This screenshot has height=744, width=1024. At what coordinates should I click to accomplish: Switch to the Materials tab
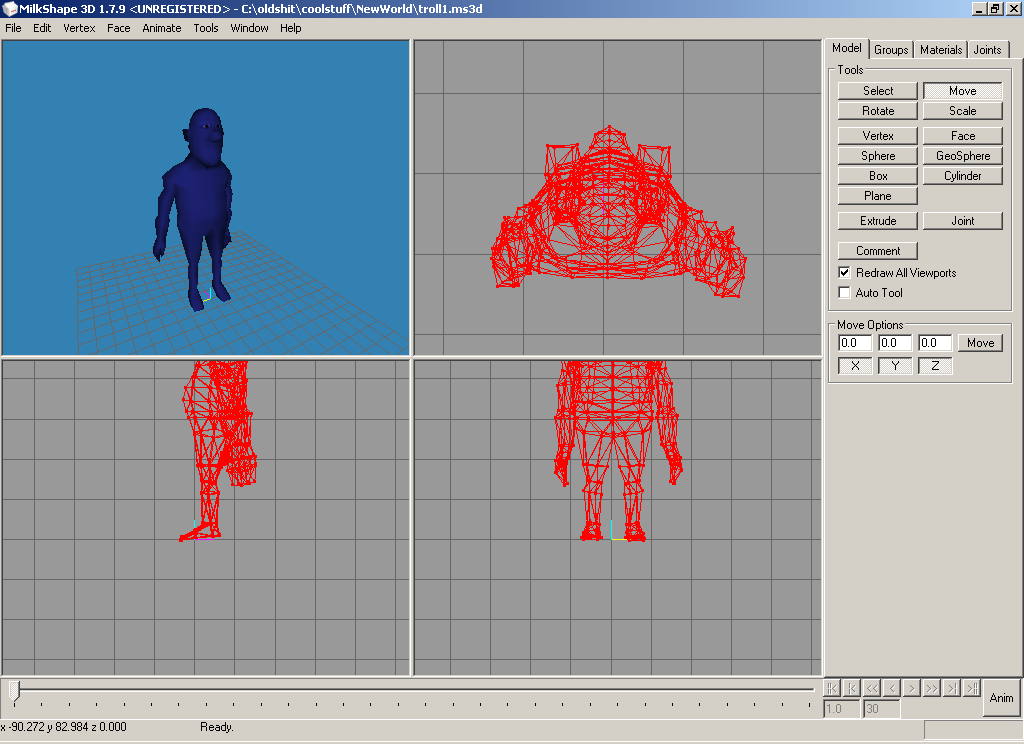coord(940,50)
